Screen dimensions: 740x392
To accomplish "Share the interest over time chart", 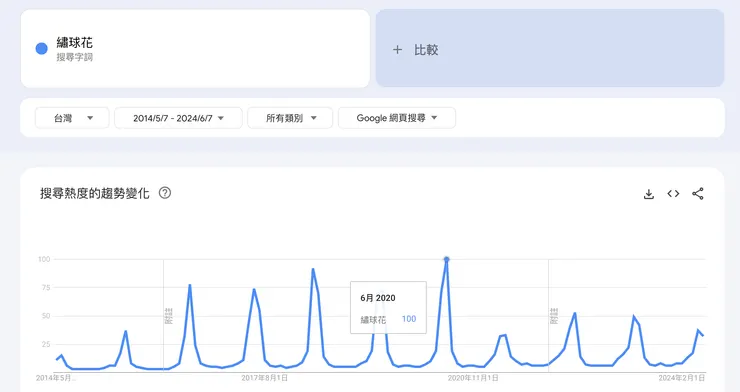I will (x=698, y=194).
